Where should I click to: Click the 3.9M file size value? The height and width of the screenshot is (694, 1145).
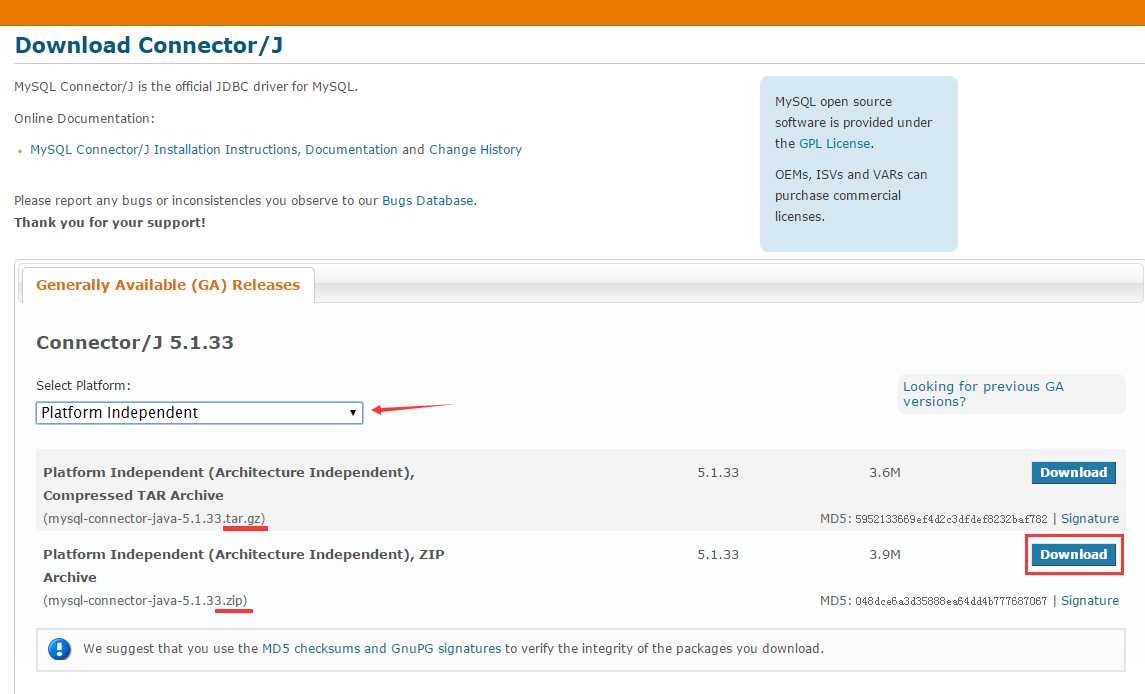click(884, 554)
